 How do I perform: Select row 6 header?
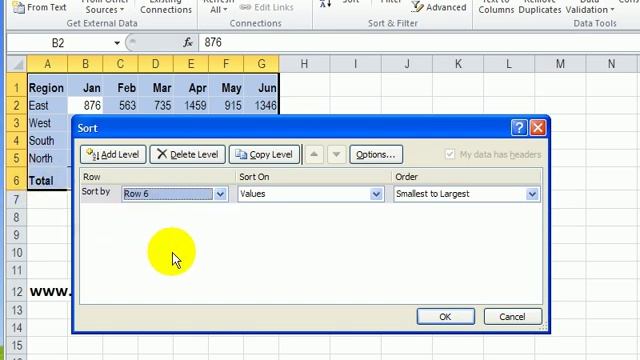pyautogui.click(x=16, y=181)
